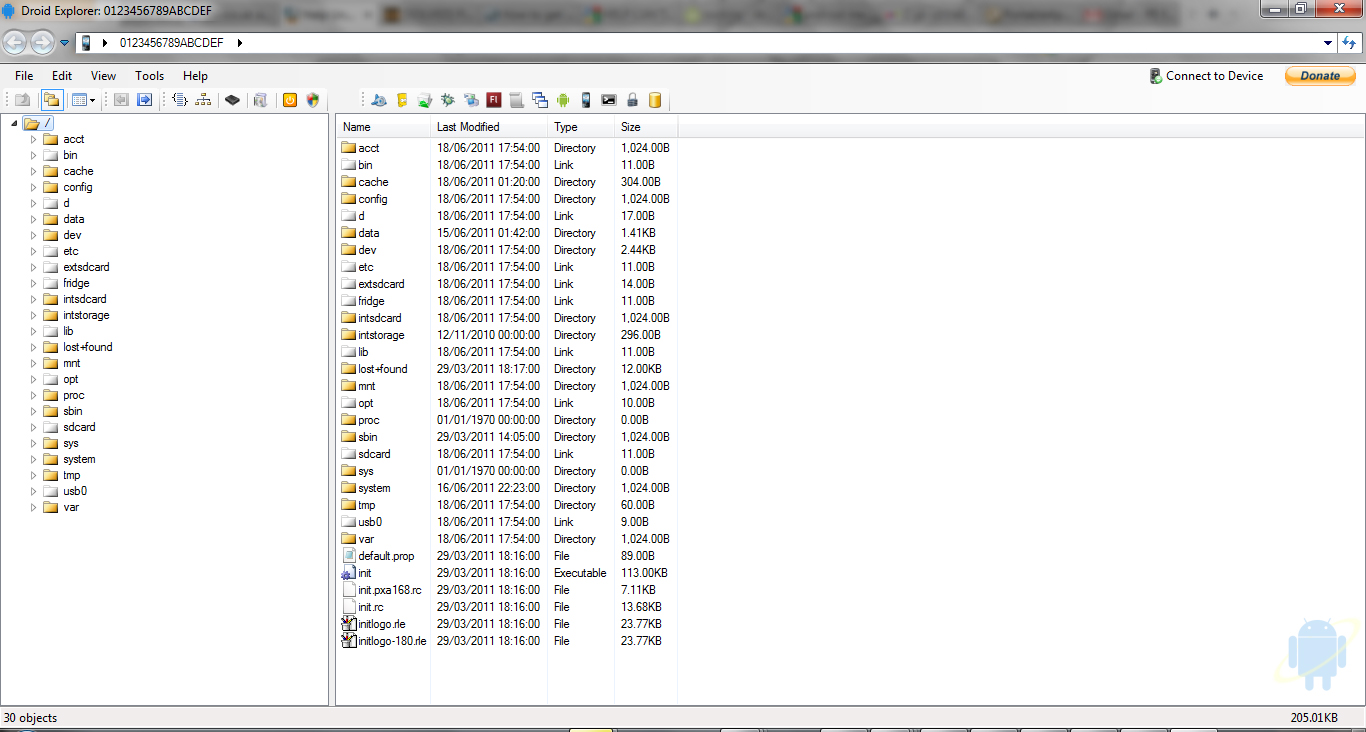Click the red Flash 'Fl' icon
1366x732 pixels.
[494, 100]
